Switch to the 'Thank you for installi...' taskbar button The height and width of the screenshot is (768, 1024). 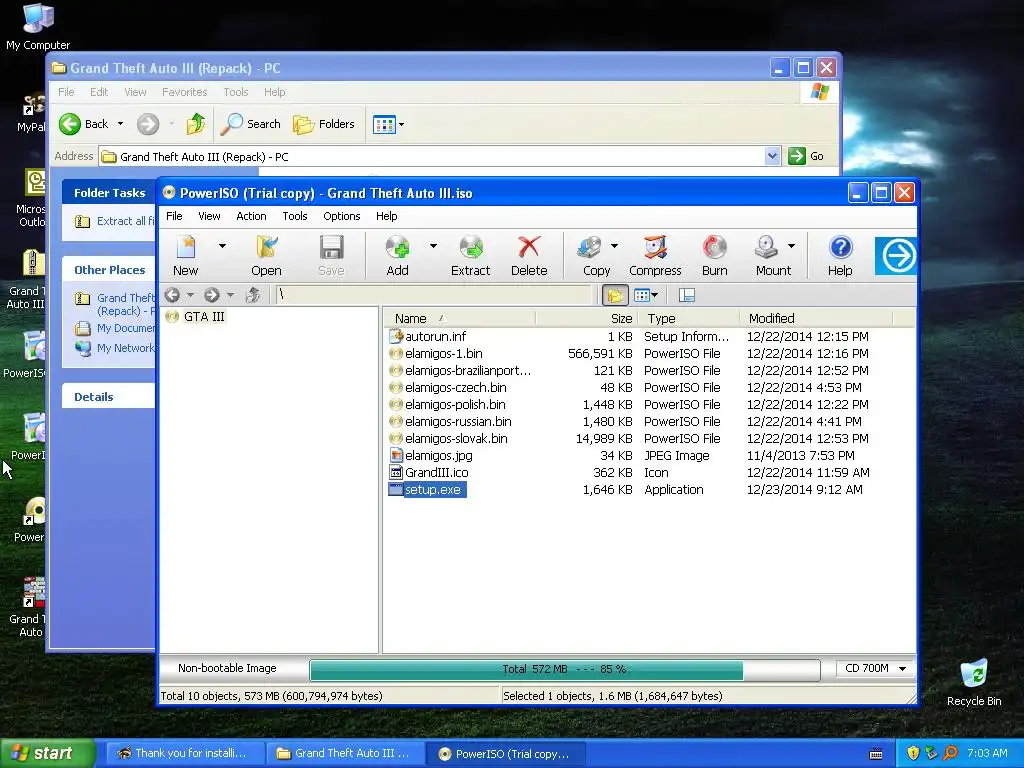(x=184, y=753)
